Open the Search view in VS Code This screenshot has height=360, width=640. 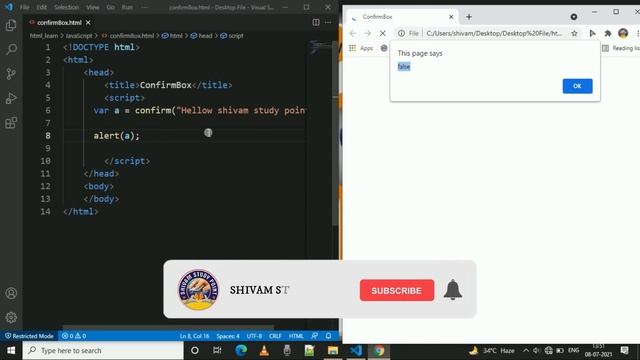11,49
